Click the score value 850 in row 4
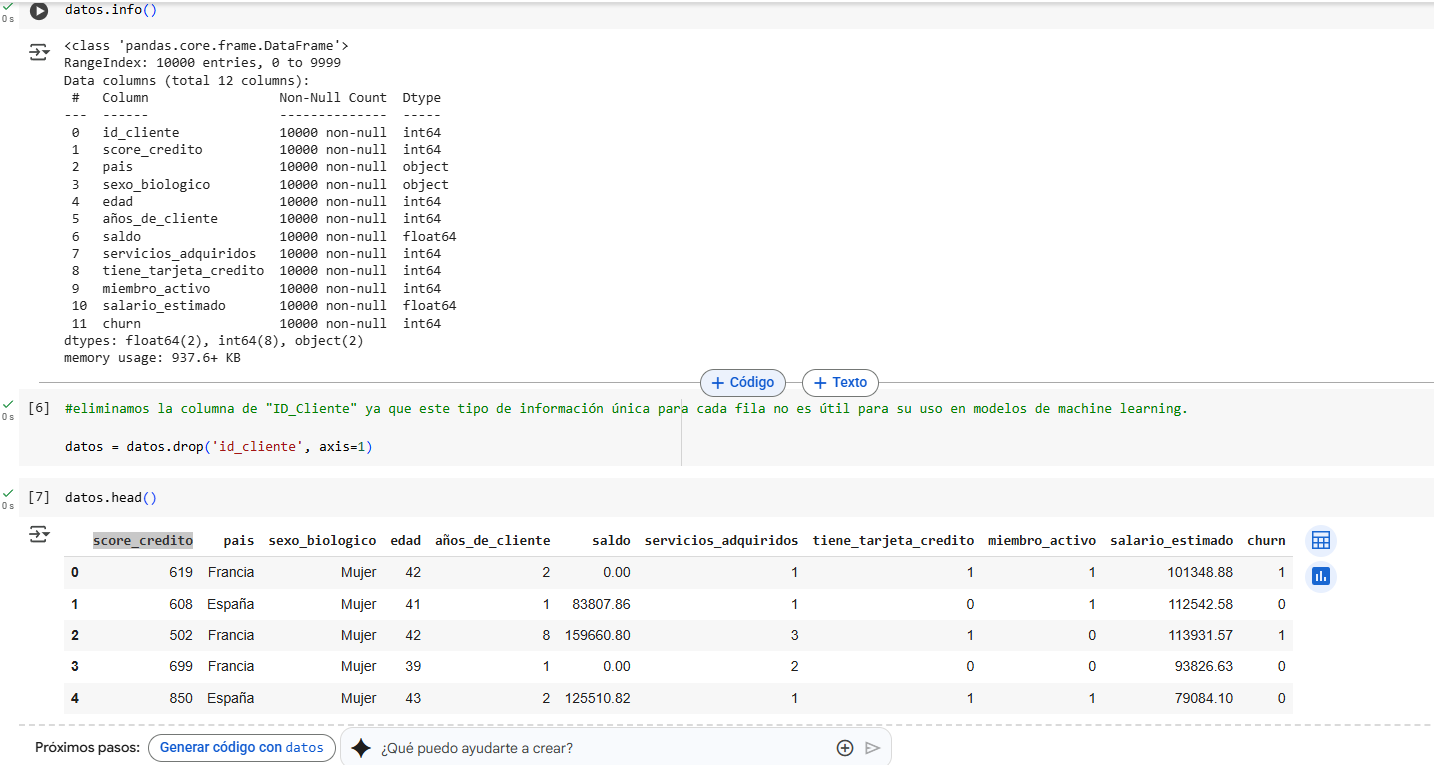This screenshot has height=765, width=1434. point(181,698)
